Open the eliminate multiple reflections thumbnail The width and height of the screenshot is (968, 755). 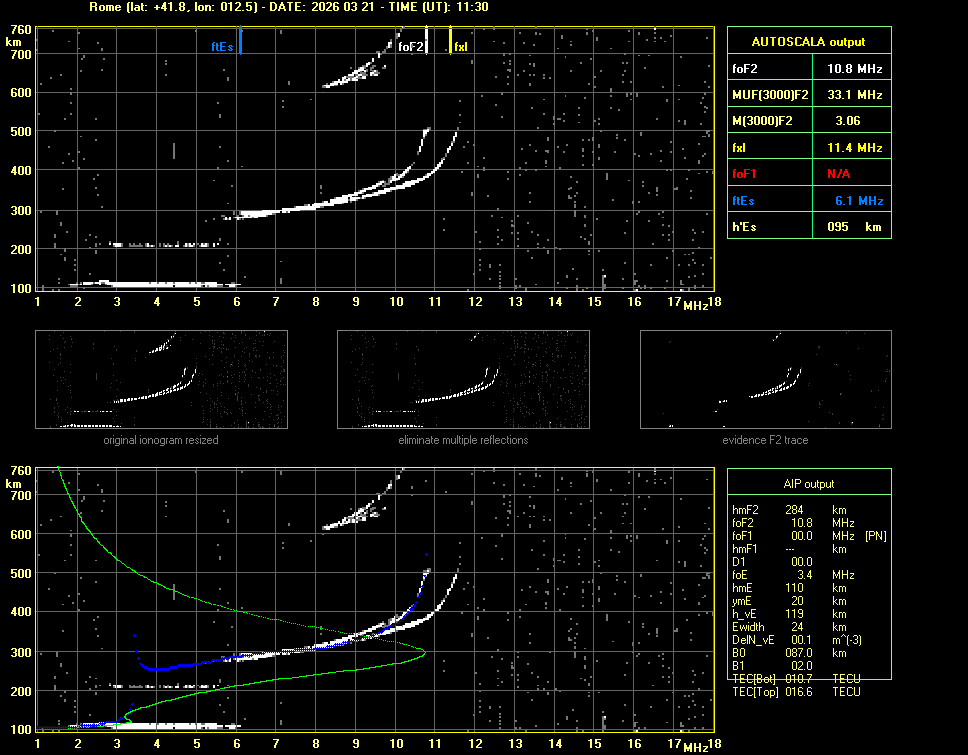(x=463, y=379)
